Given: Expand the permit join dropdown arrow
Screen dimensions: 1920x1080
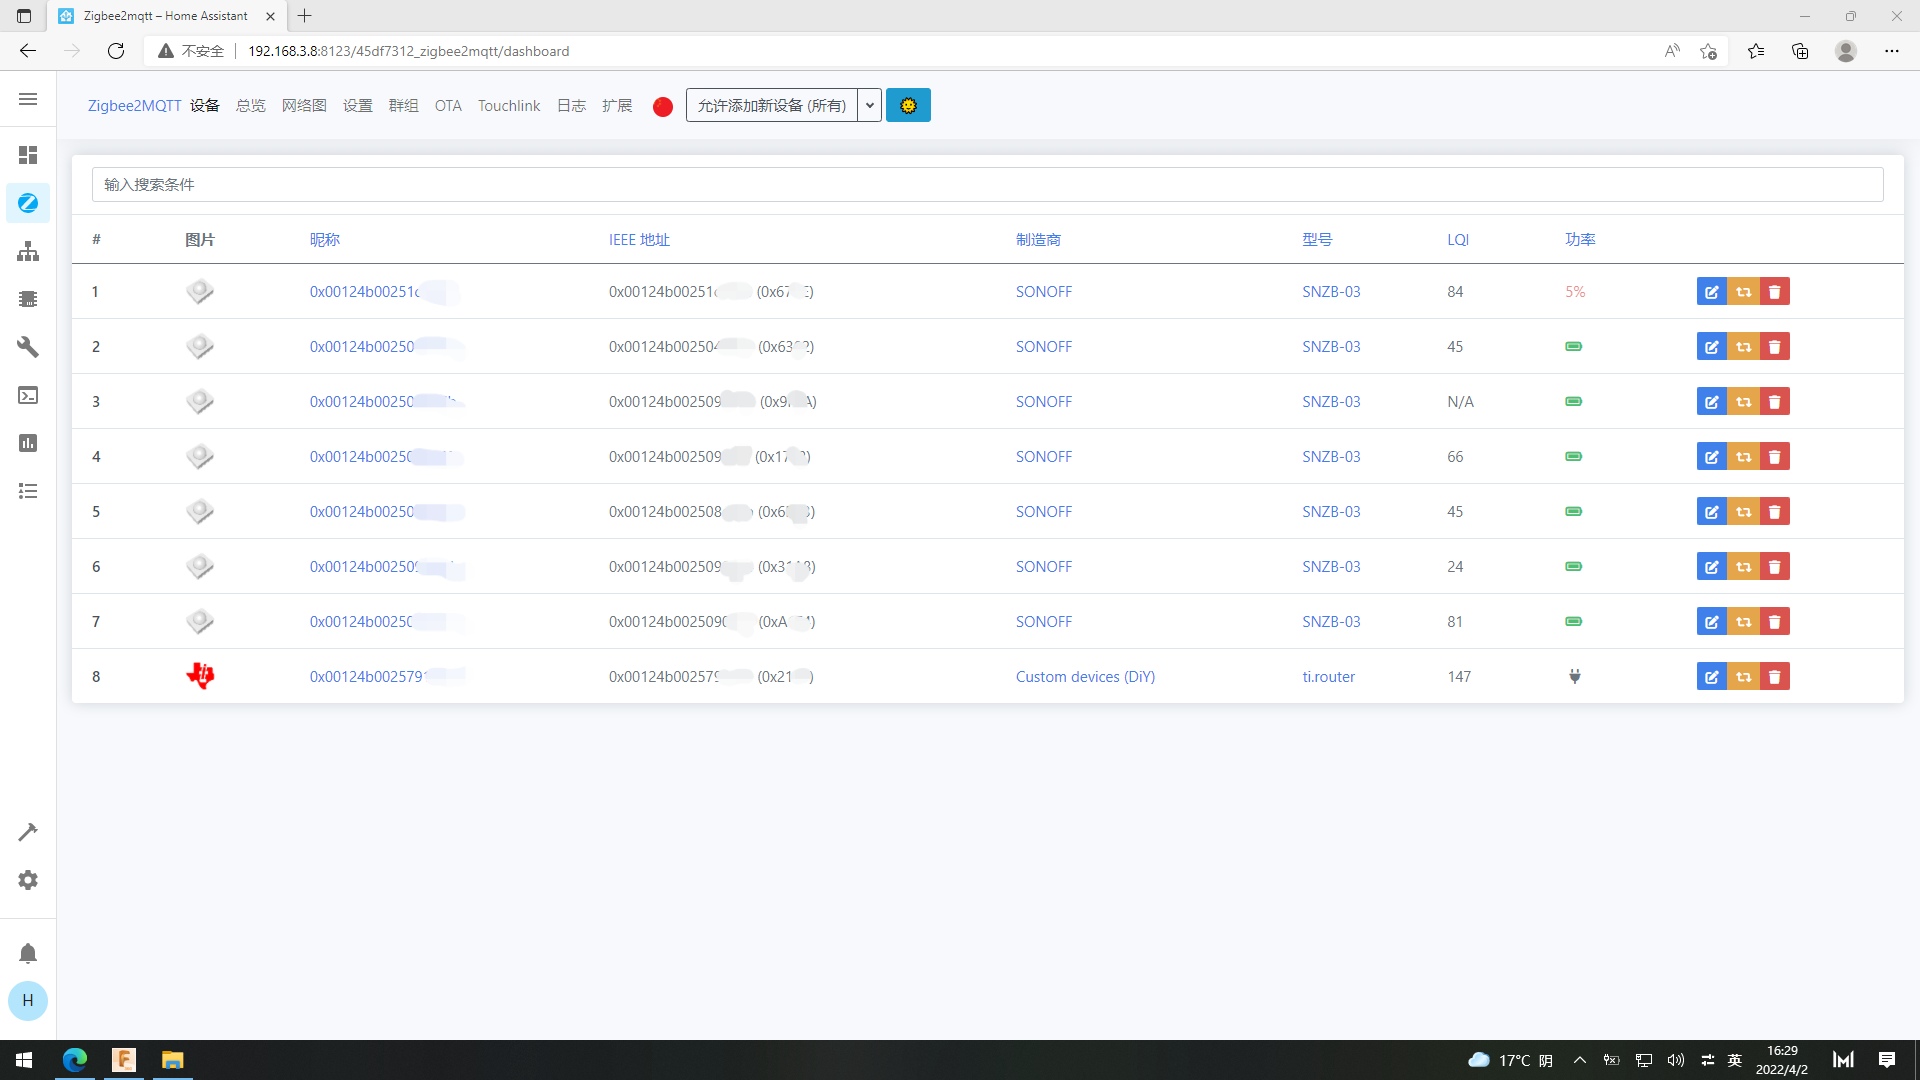Looking at the screenshot, I should tap(869, 105).
